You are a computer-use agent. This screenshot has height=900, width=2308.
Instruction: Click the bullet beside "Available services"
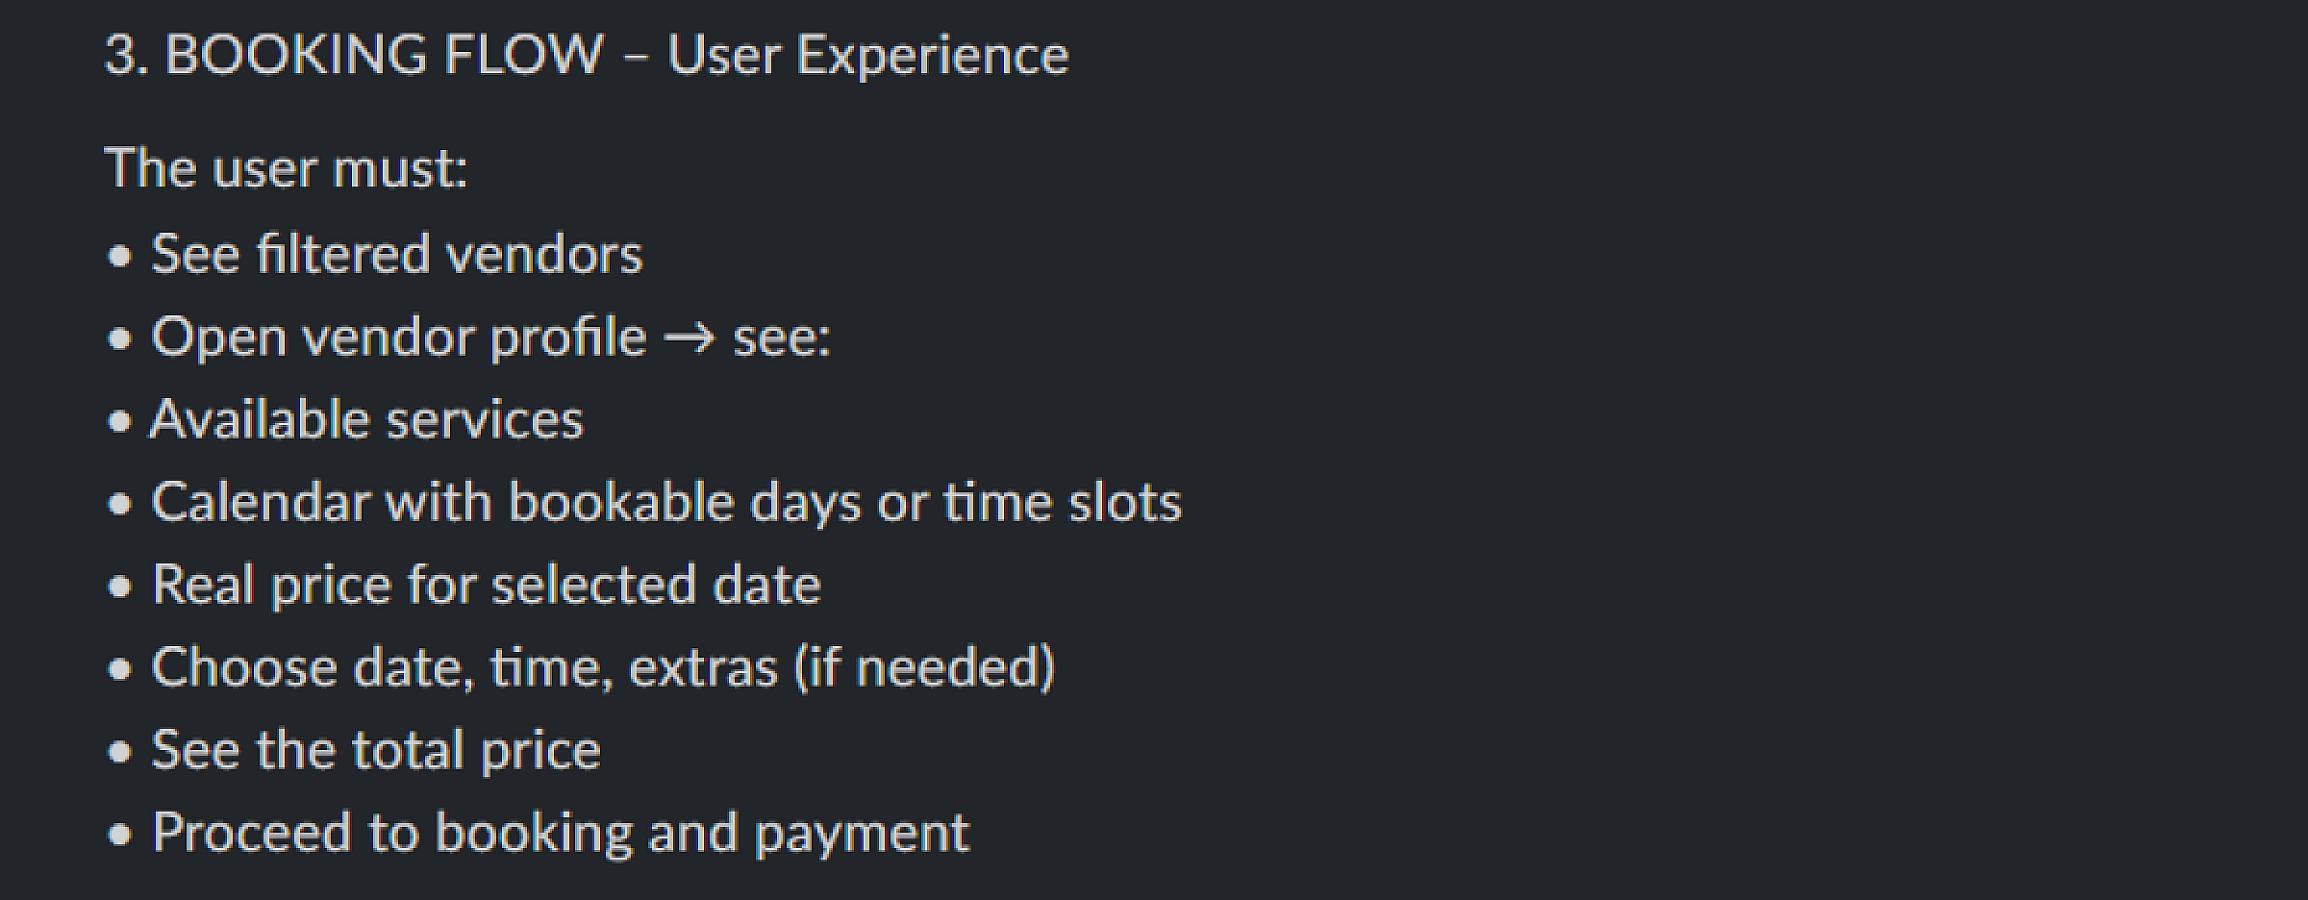click(120, 422)
